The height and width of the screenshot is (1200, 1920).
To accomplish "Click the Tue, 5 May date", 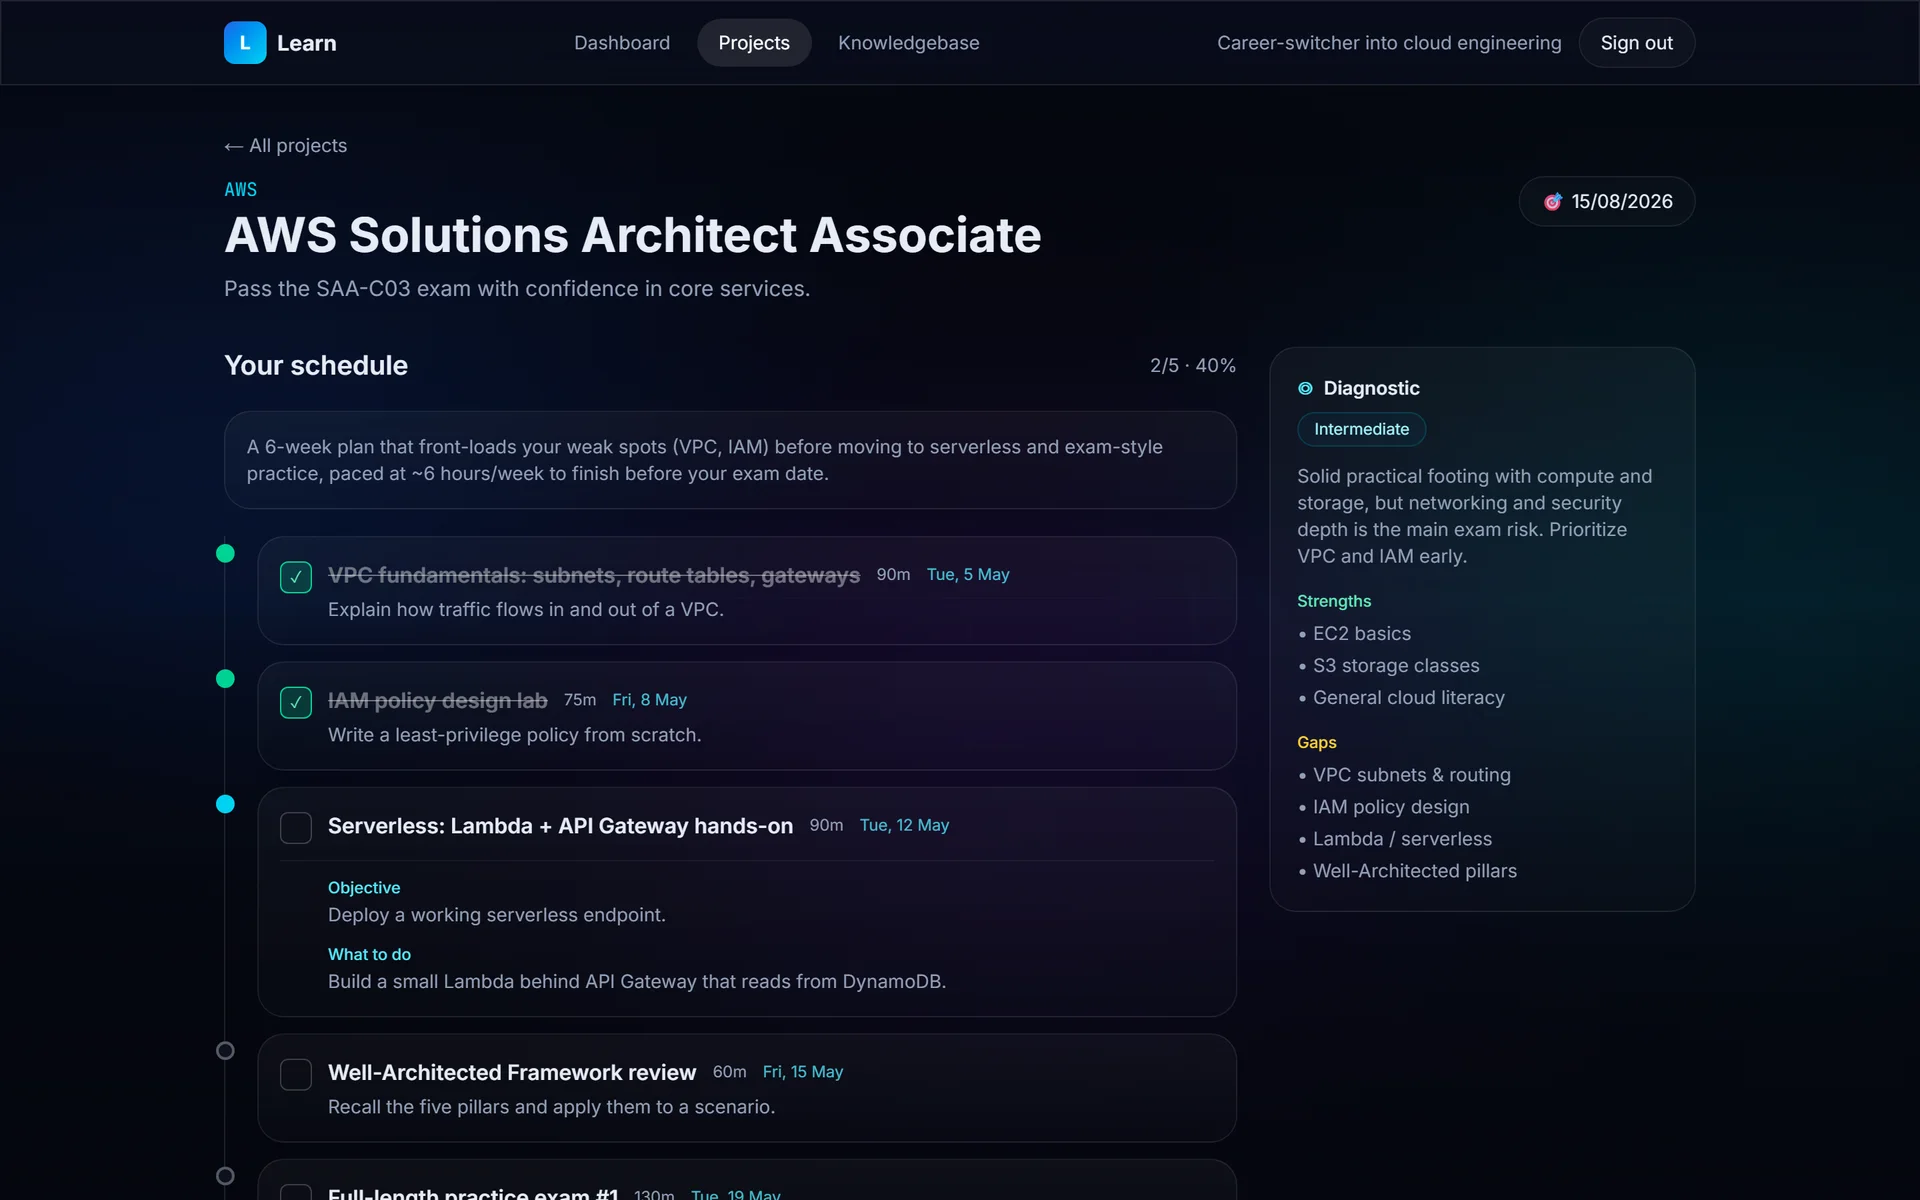I will [x=968, y=575].
